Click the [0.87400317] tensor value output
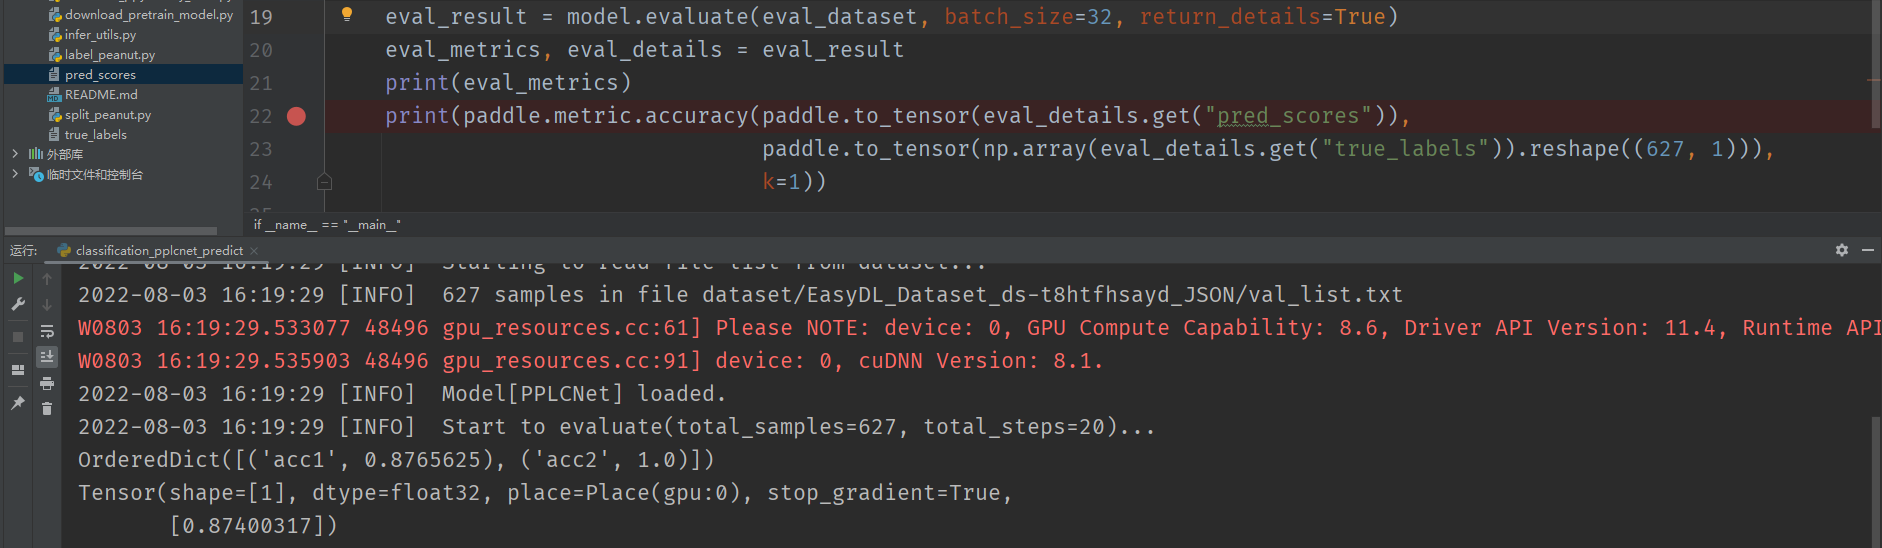The width and height of the screenshot is (1882, 548). [253, 526]
